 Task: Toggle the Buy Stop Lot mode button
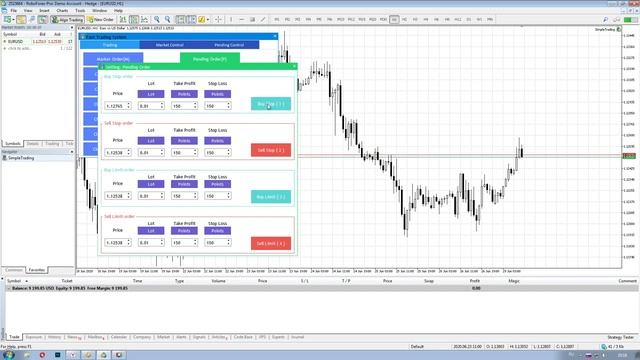(x=151, y=94)
